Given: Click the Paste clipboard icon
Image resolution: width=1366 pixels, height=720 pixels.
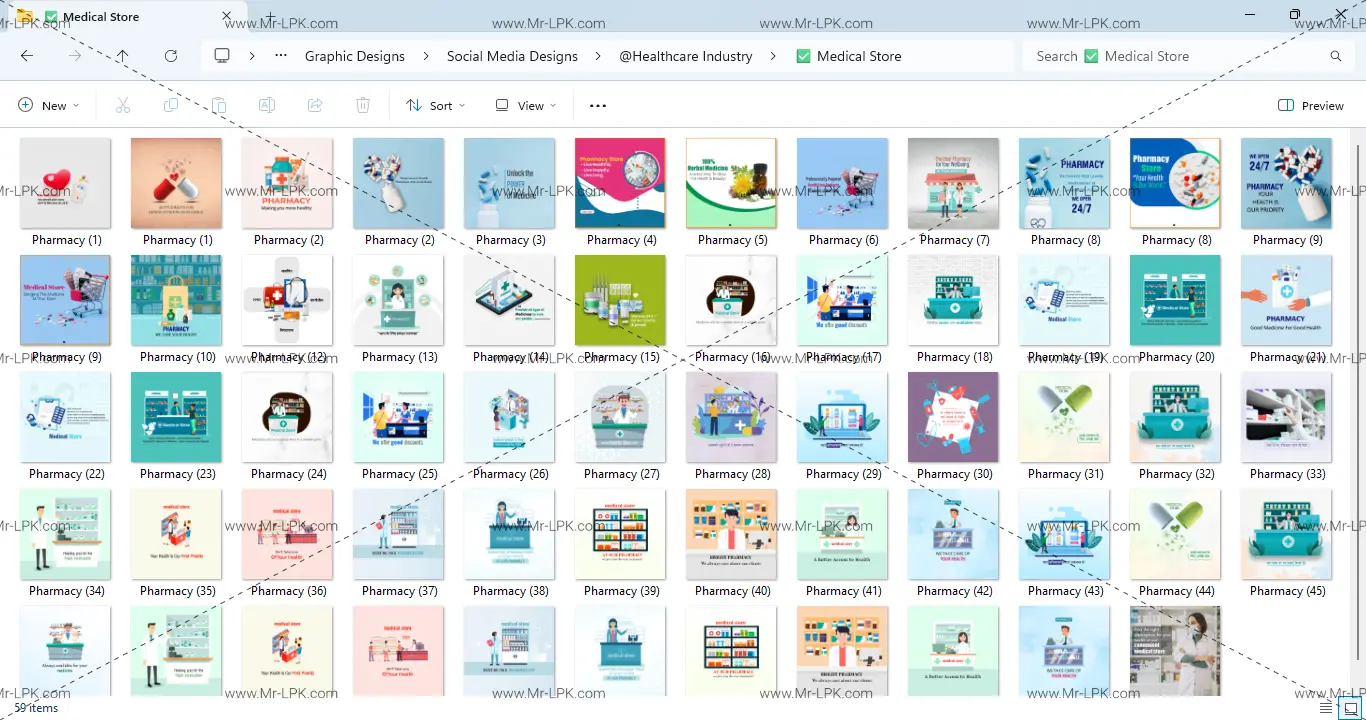Looking at the screenshot, I should (219, 105).
